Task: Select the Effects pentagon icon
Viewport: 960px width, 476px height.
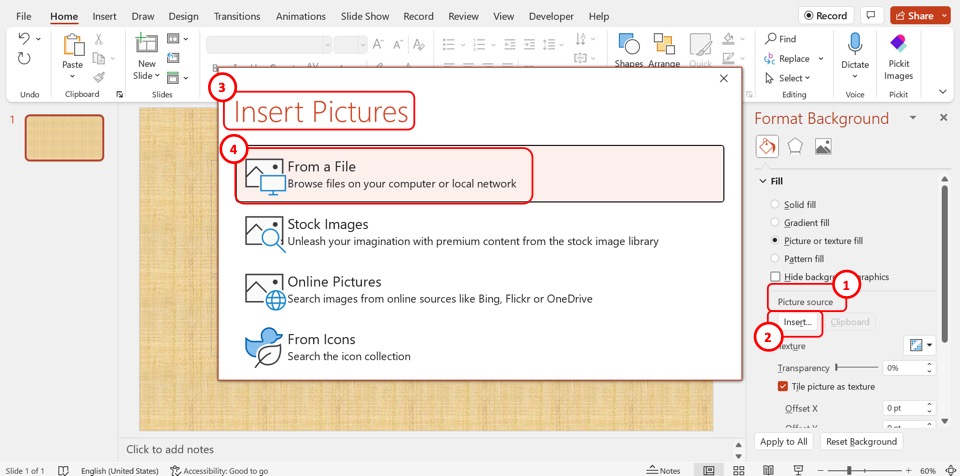Action: [x=795, y=146]
